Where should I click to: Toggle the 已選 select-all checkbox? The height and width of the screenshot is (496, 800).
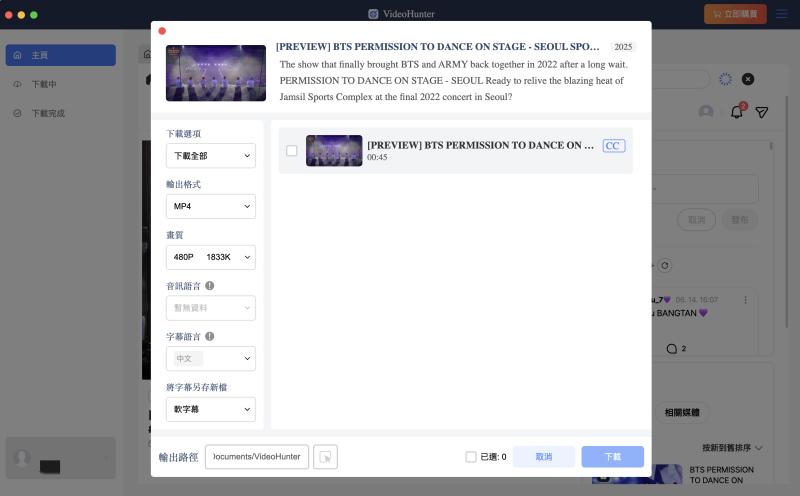471,457
